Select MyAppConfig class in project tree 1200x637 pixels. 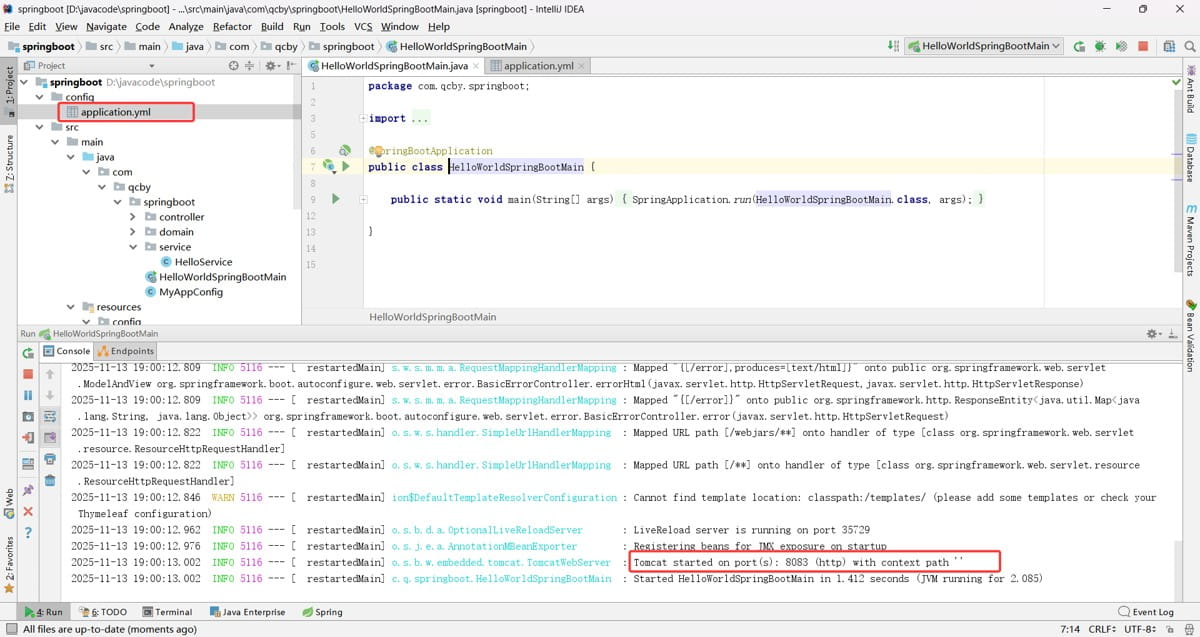point(190,292)
